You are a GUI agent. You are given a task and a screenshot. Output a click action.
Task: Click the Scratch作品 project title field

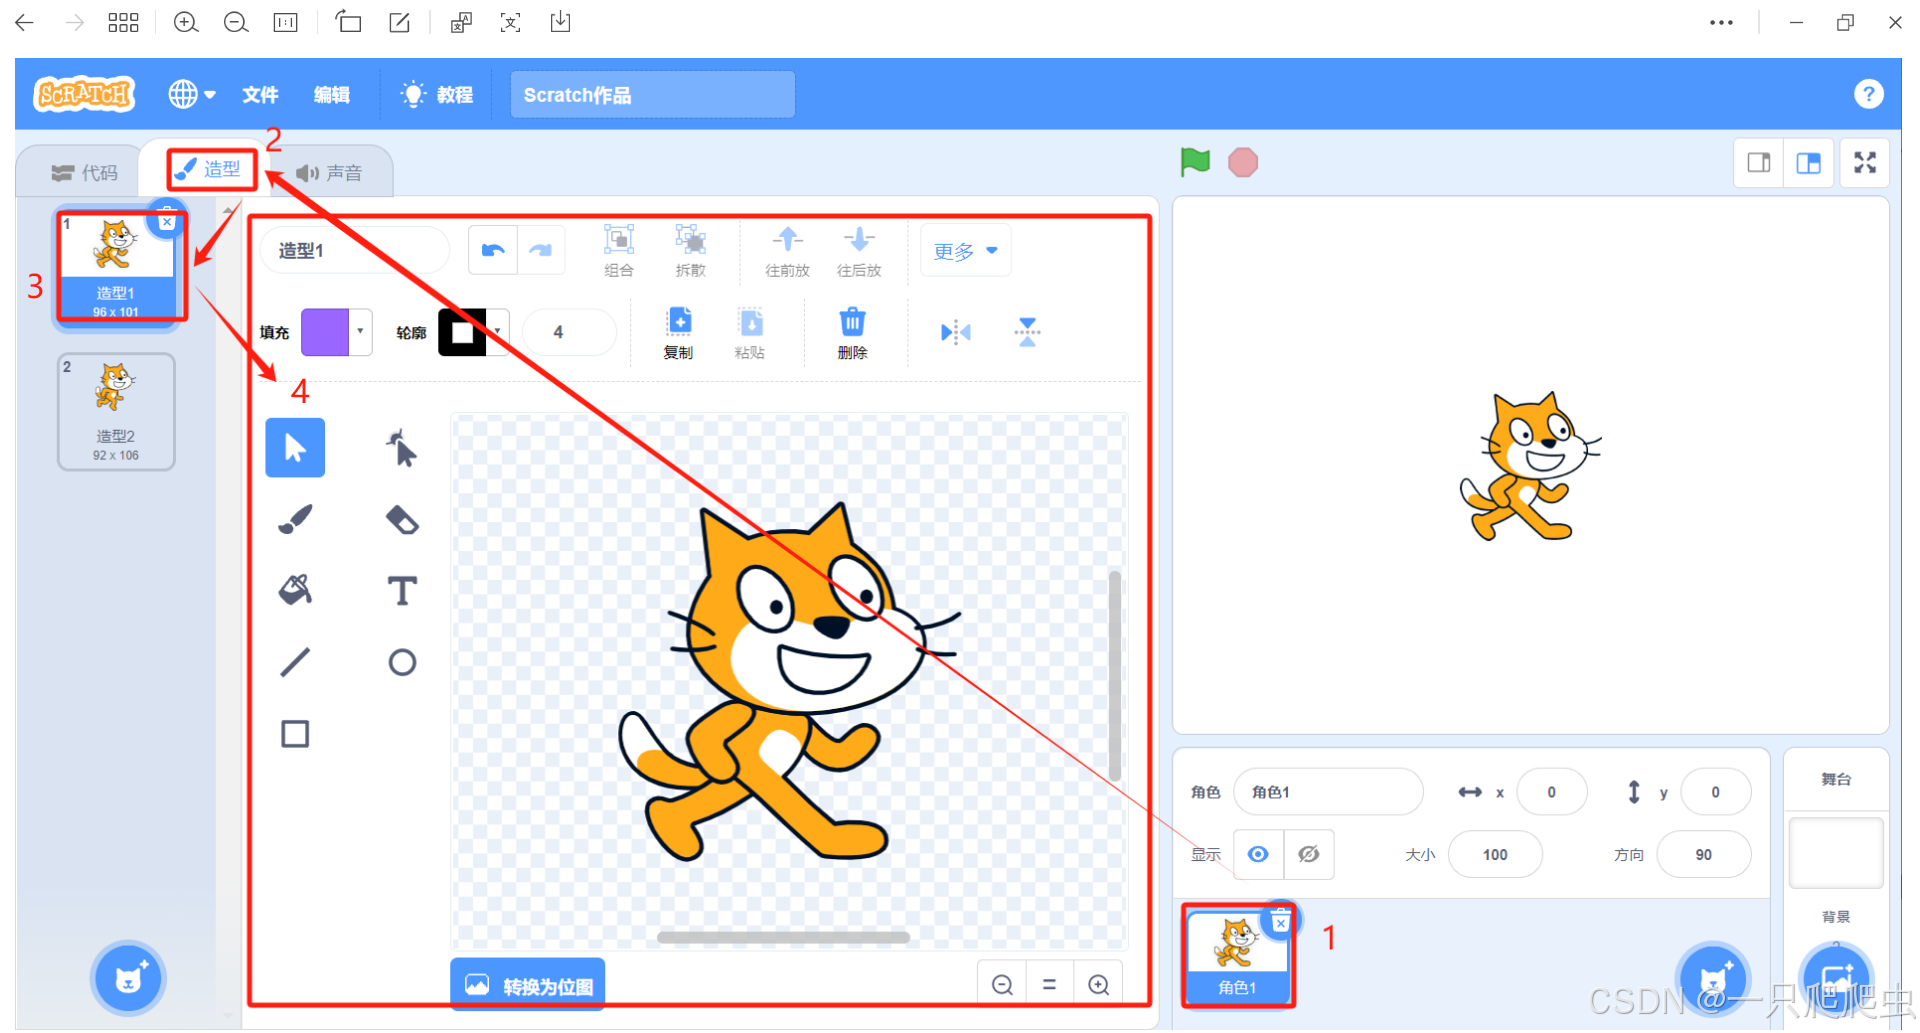(x=653, y=95)
